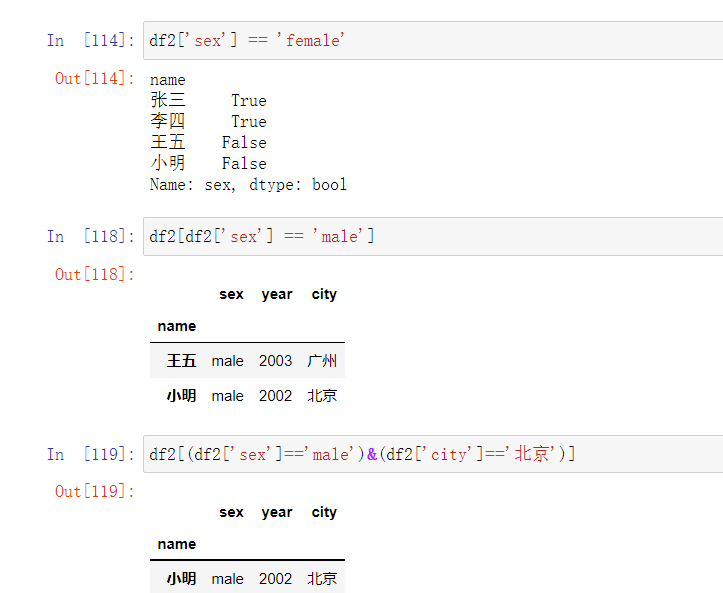Viewport: 723px width, 593px height.
Task: Select the Out[119] prompt label
Action: pos(95,492)
